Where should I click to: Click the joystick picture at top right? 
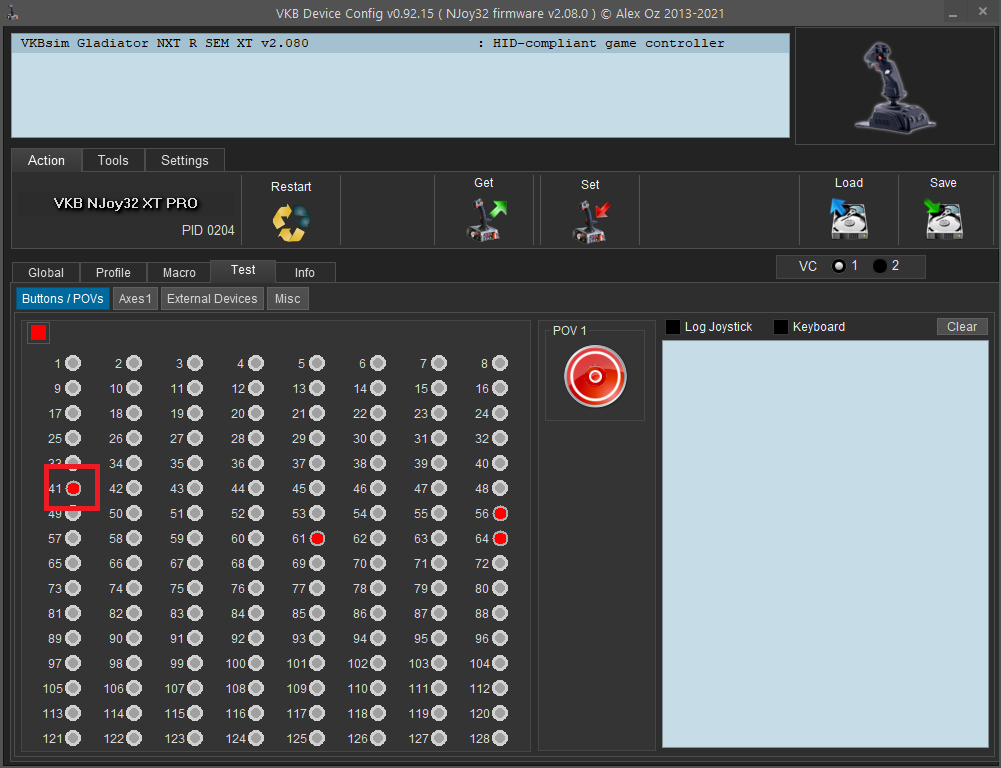pos(893,86)
